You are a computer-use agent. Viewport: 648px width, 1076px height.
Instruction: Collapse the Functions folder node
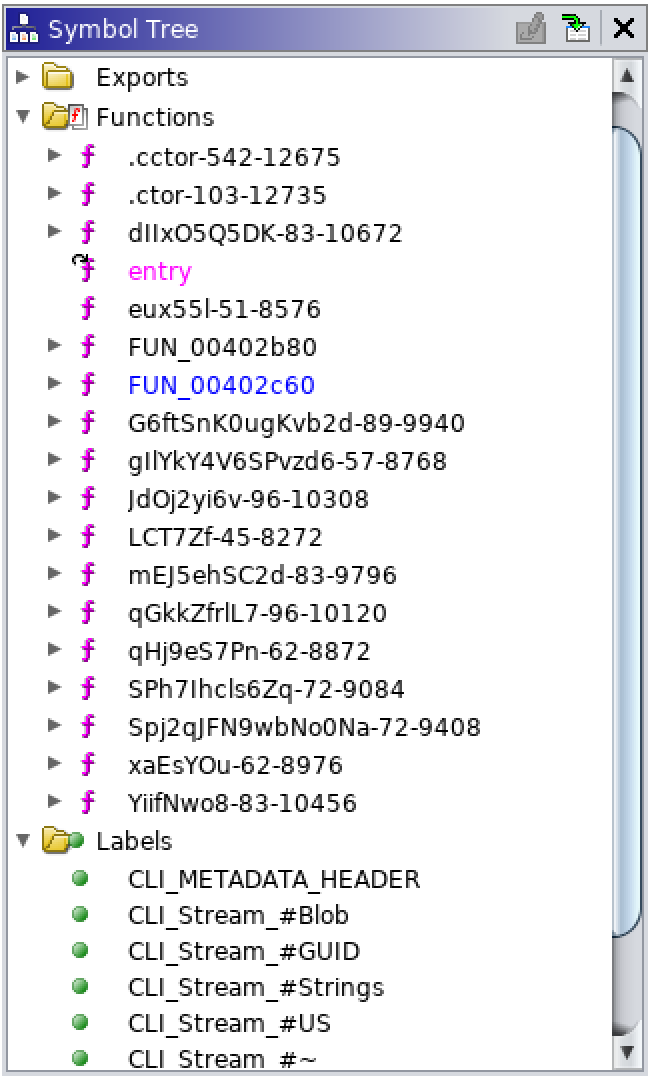(x=23, y=117)
